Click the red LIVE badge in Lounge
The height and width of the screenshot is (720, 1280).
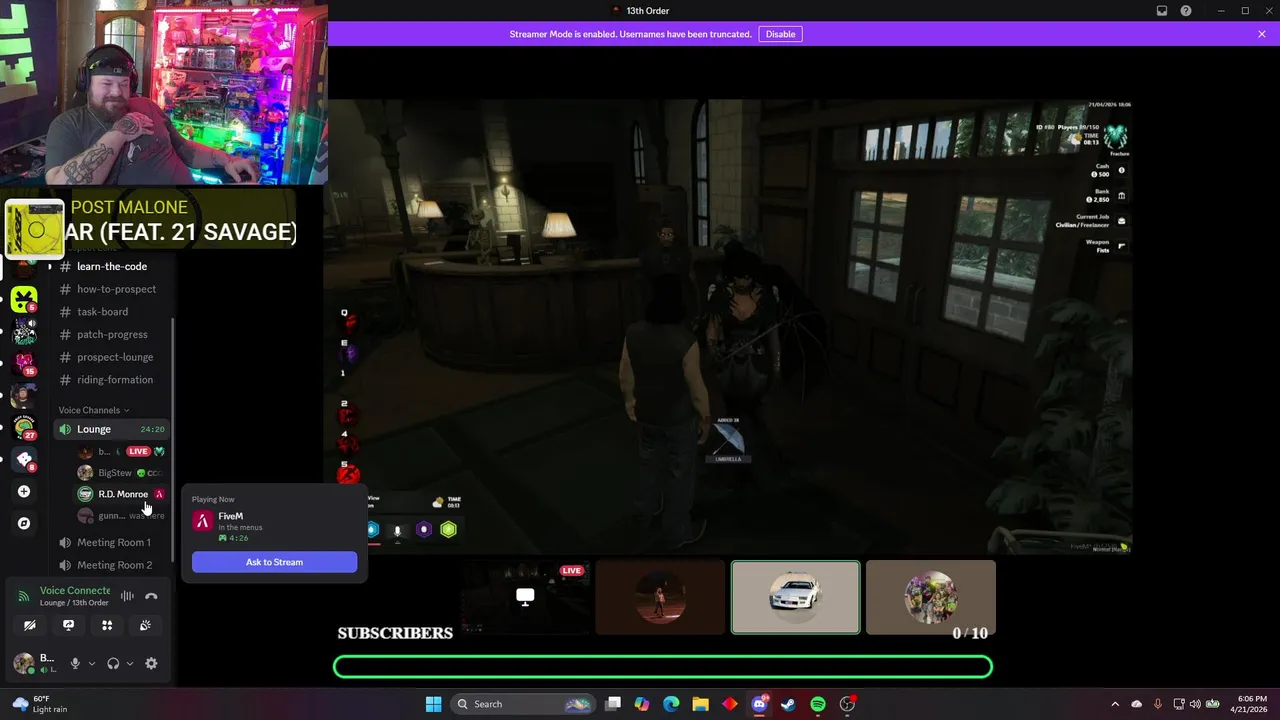[x=138, y=451]
